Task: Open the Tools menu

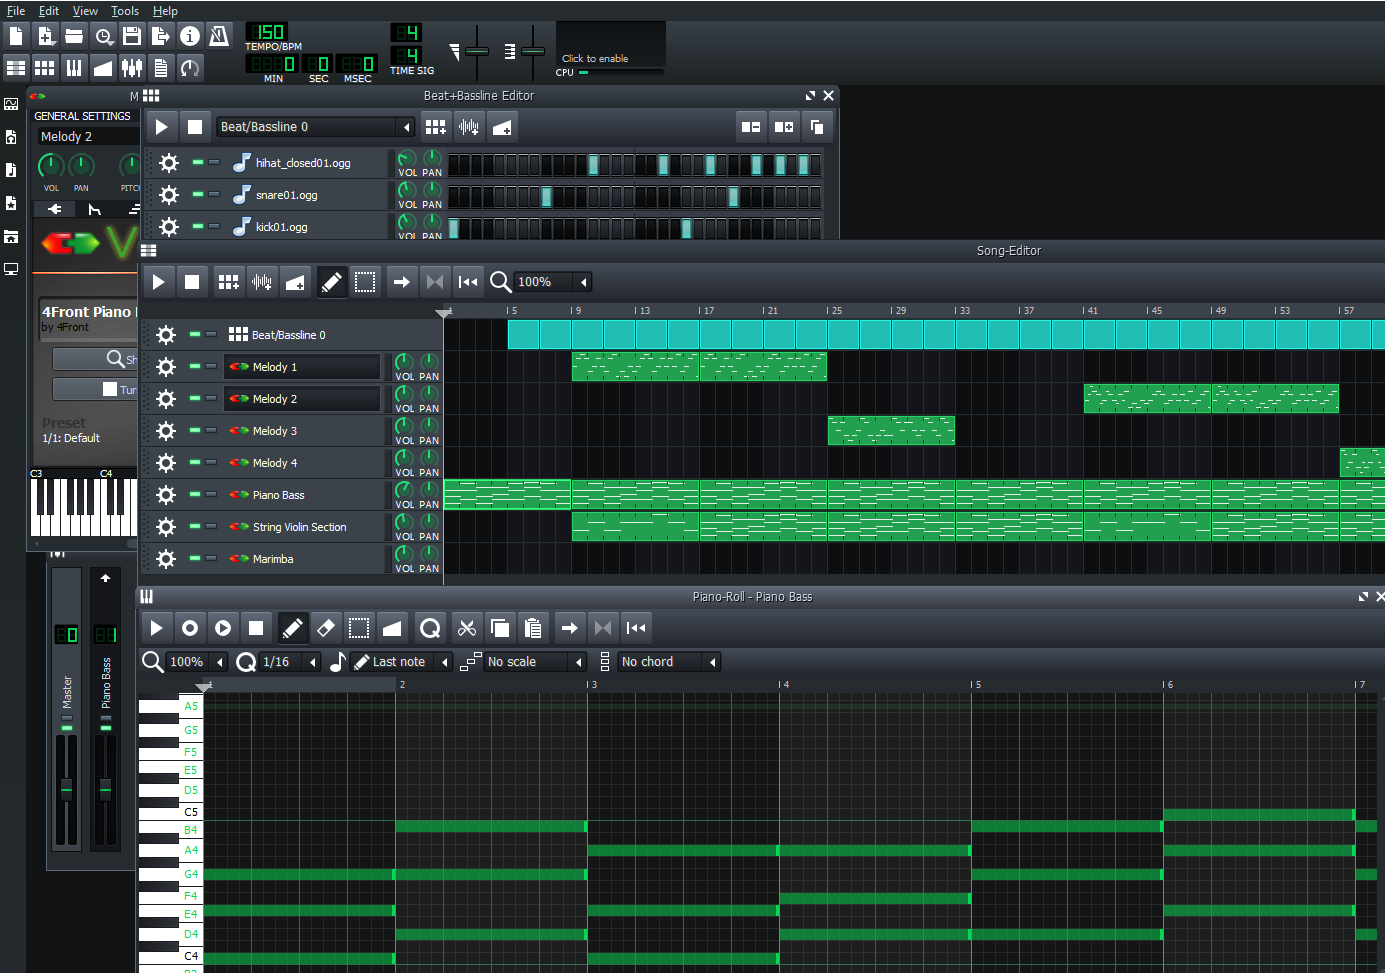Action: click(125, 11)
